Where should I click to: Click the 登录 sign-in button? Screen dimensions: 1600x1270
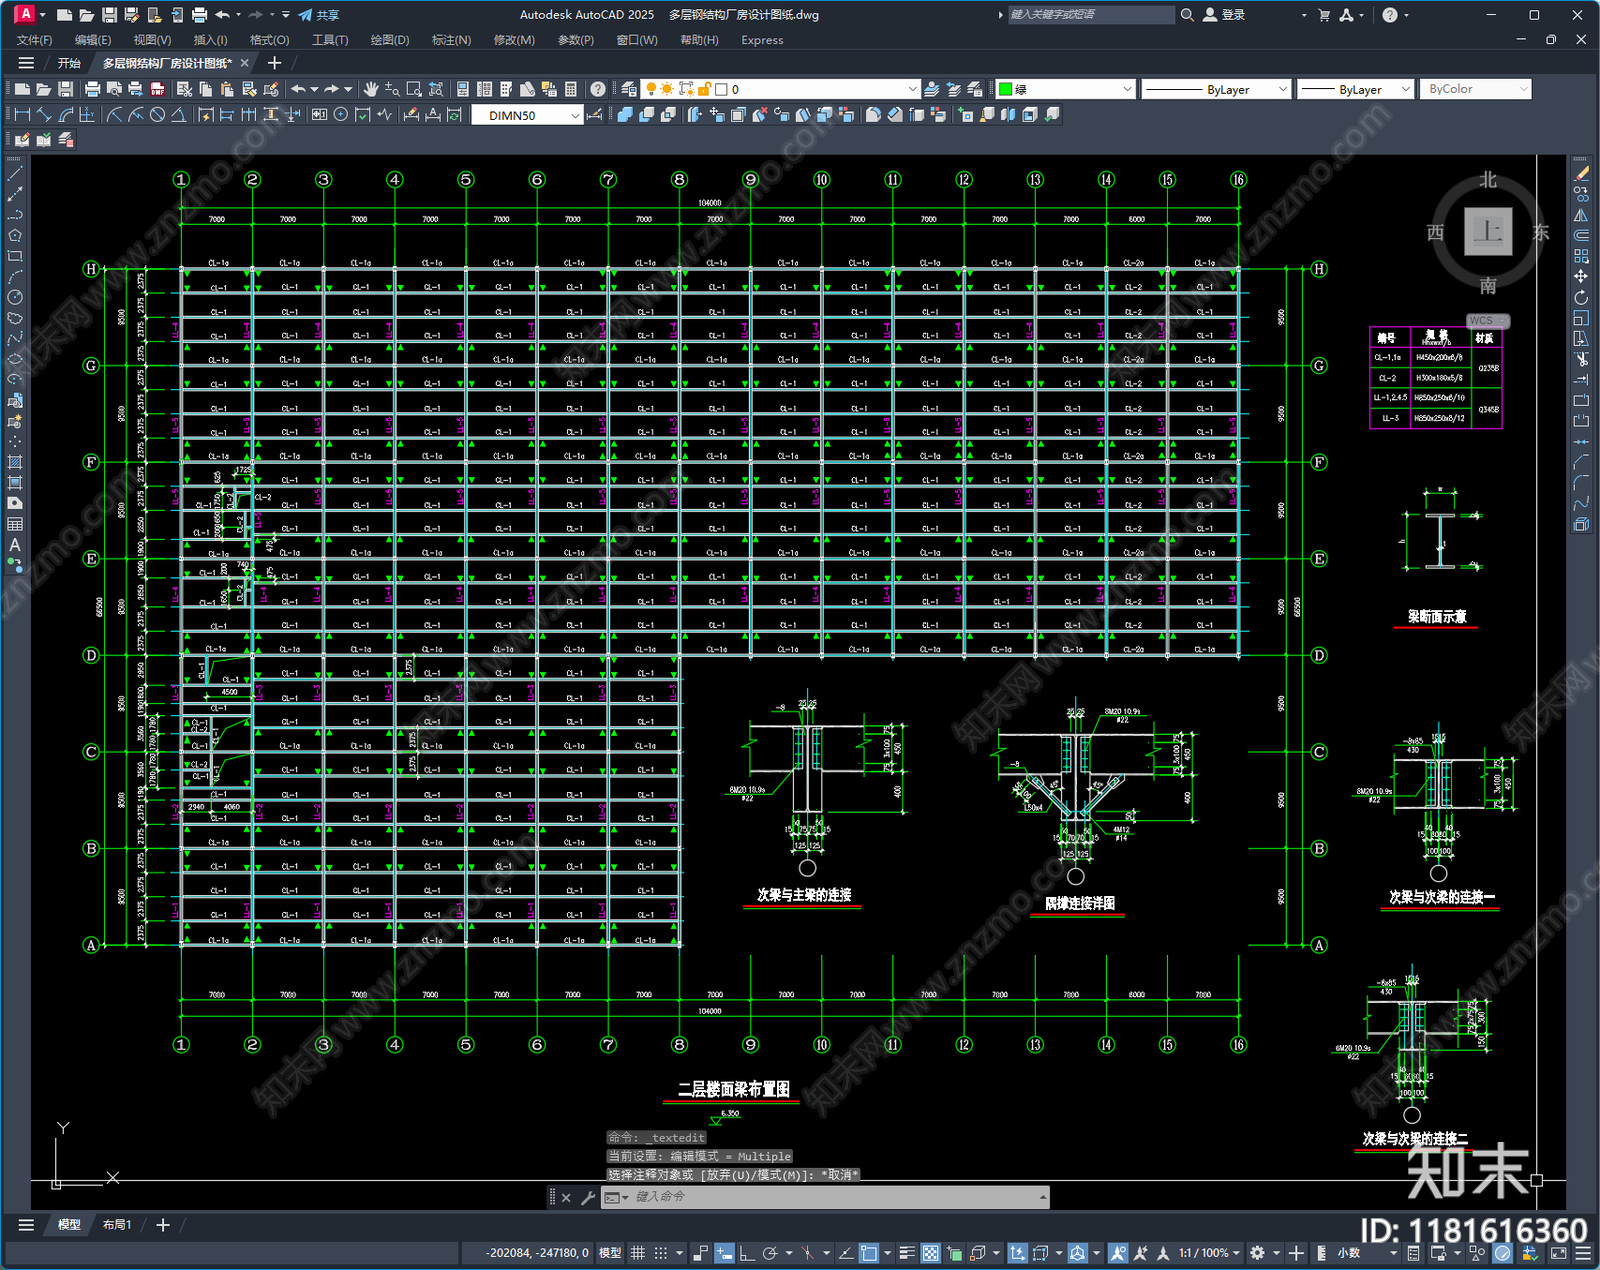click(1224, 15)
